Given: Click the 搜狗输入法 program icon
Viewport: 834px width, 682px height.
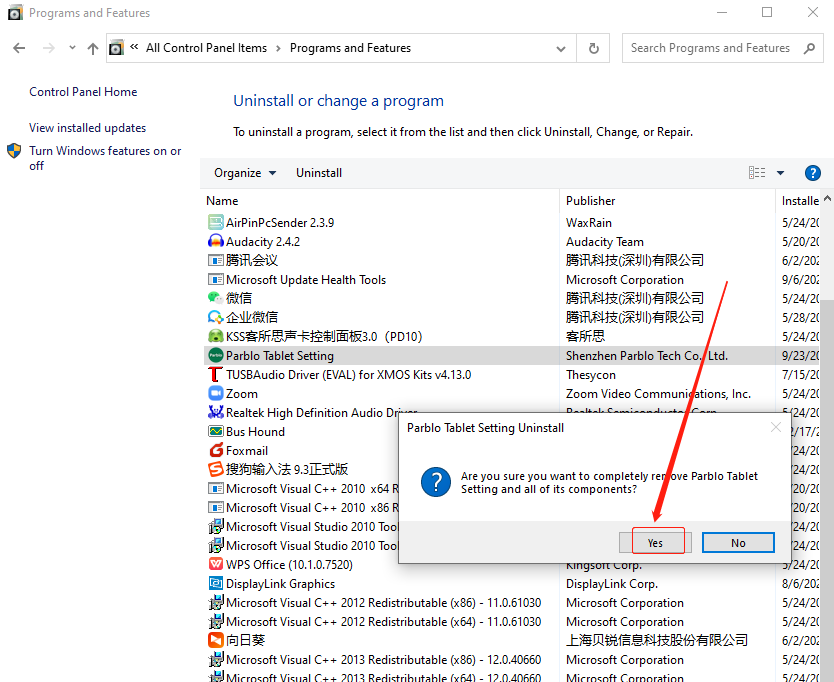Looking at the screenshot, I should [x=215, y=469].
